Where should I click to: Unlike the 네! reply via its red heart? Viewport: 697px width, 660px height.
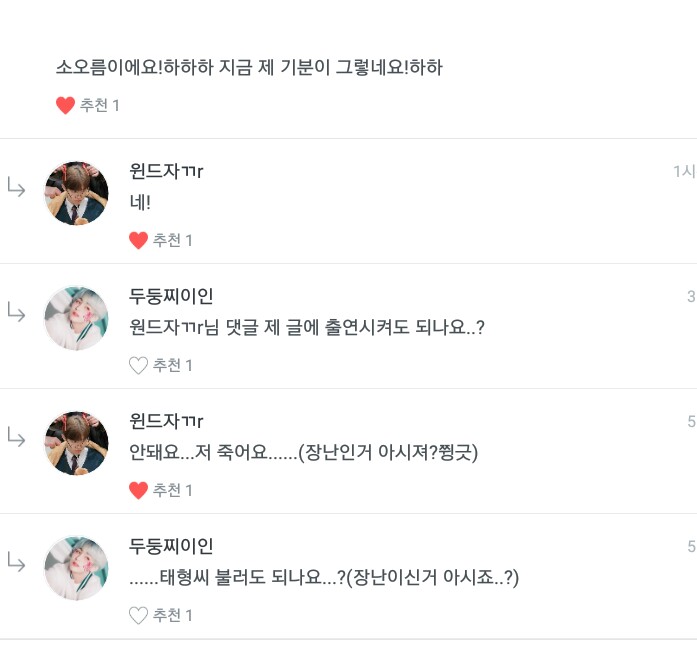point(139,240)
